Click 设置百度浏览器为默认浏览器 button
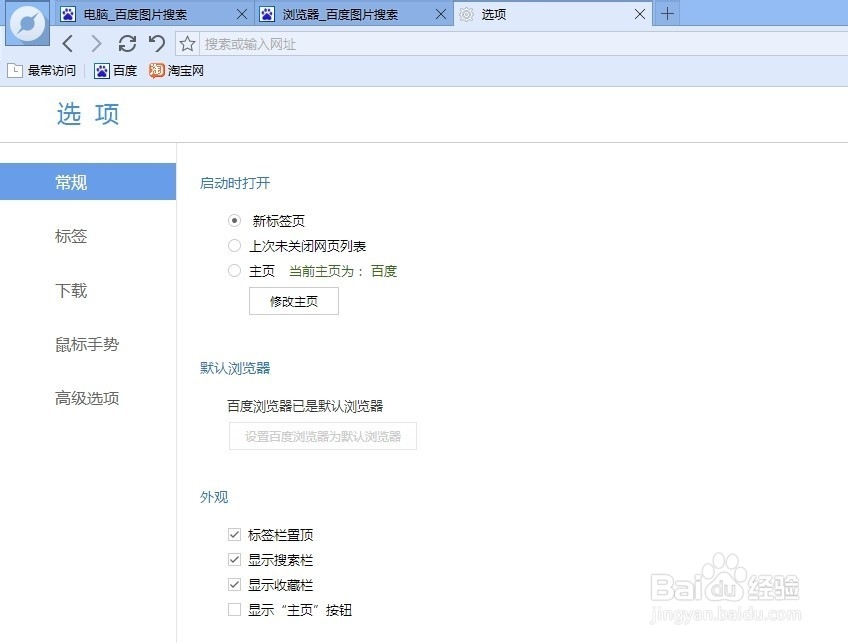 (323, 436)
